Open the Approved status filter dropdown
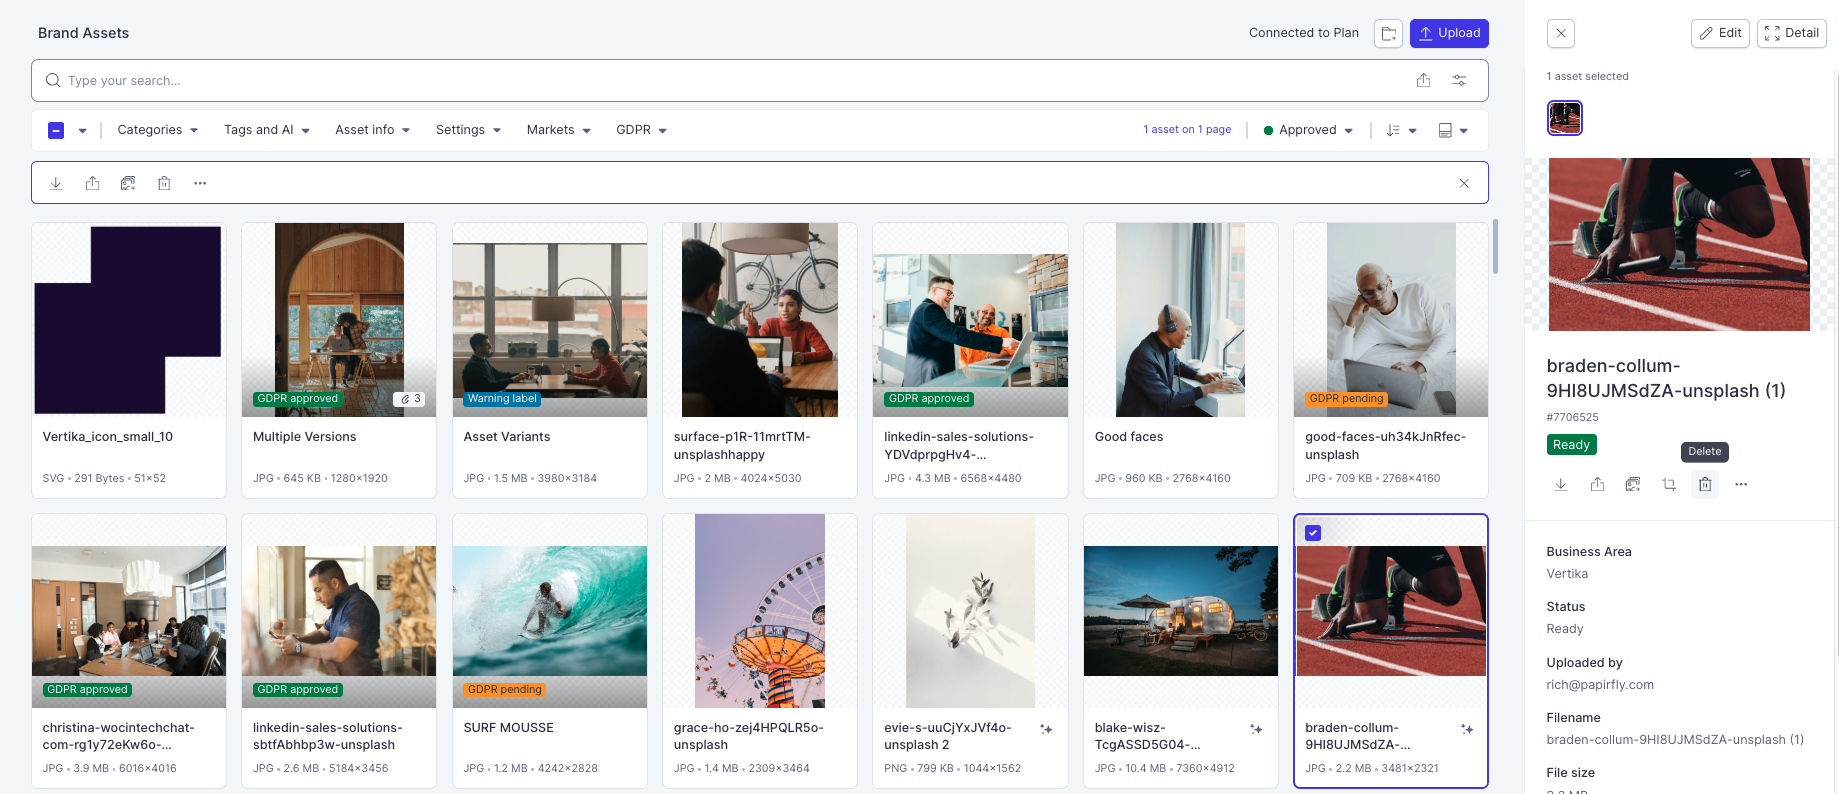 click(1308, 130)
